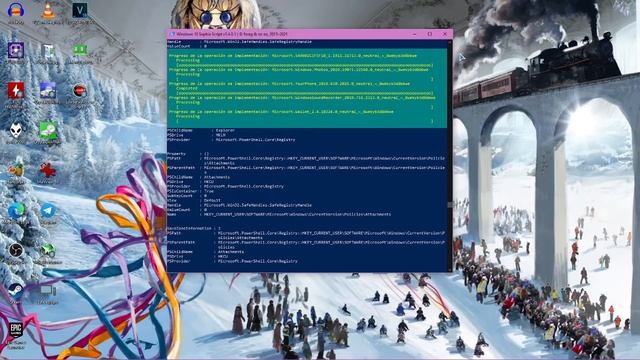Minimize the Sophia Script console window
Image resolution: width=640 pixels, height=360 pixels.
(x=414, y=34)
